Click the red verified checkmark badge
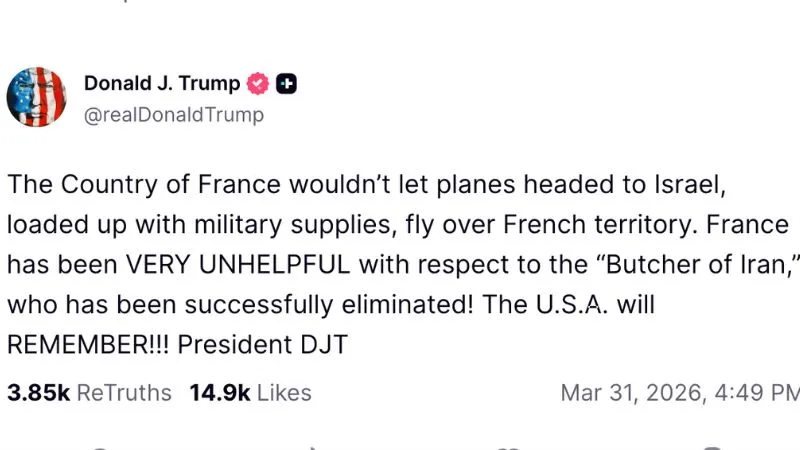The height and width of the screenshot is (450, 800). click(x=258, y=84)
